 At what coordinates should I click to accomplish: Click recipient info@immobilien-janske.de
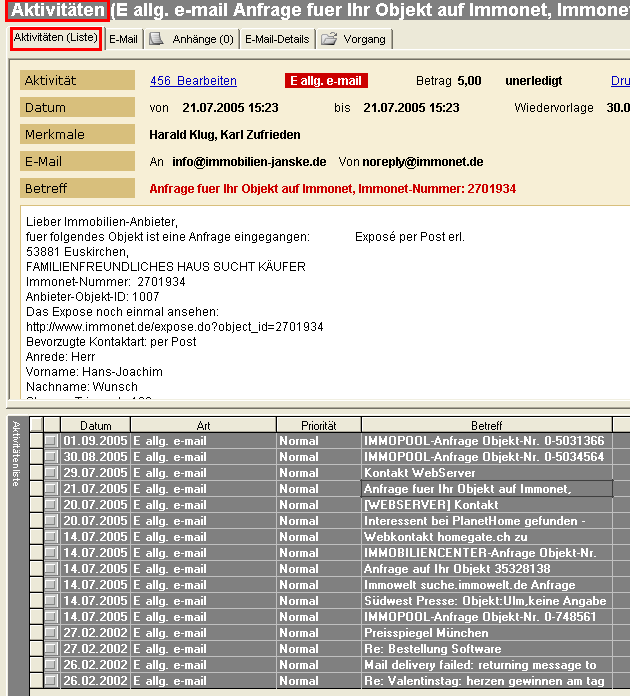click(249, 162)
